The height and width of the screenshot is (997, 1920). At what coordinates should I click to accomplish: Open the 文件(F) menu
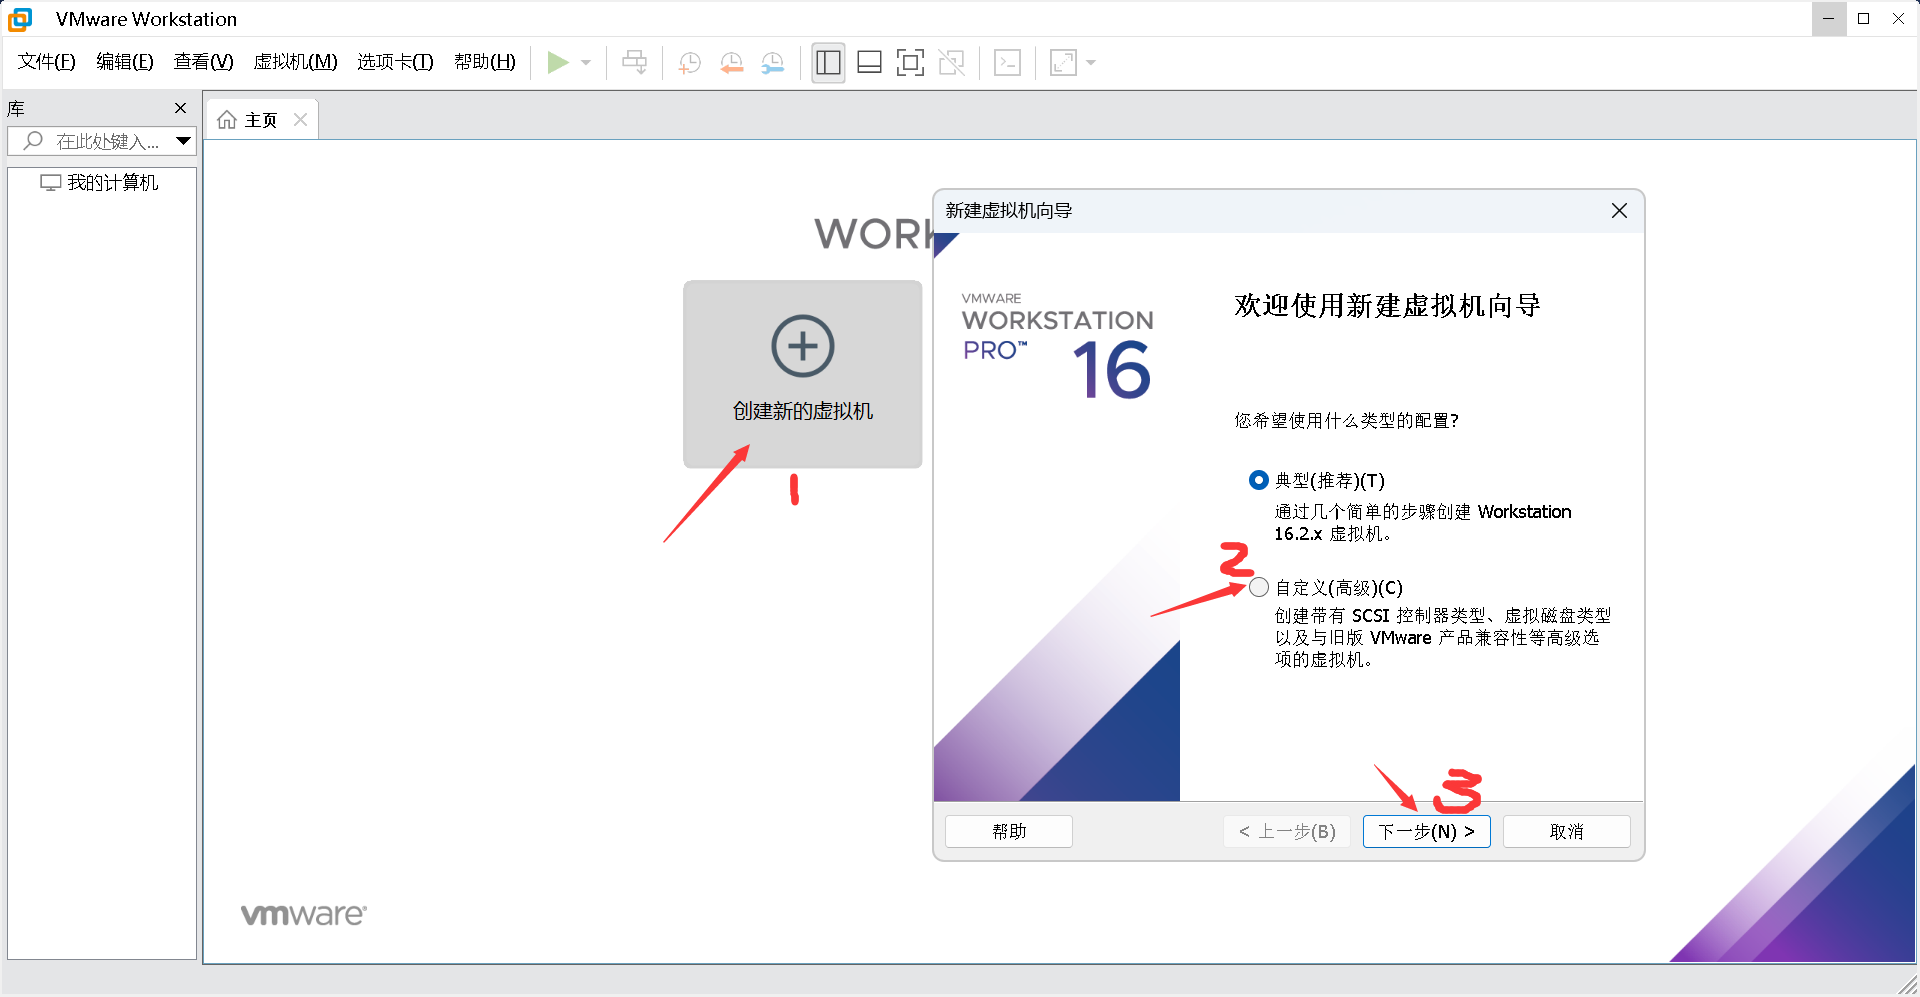[x=47, y=62]
